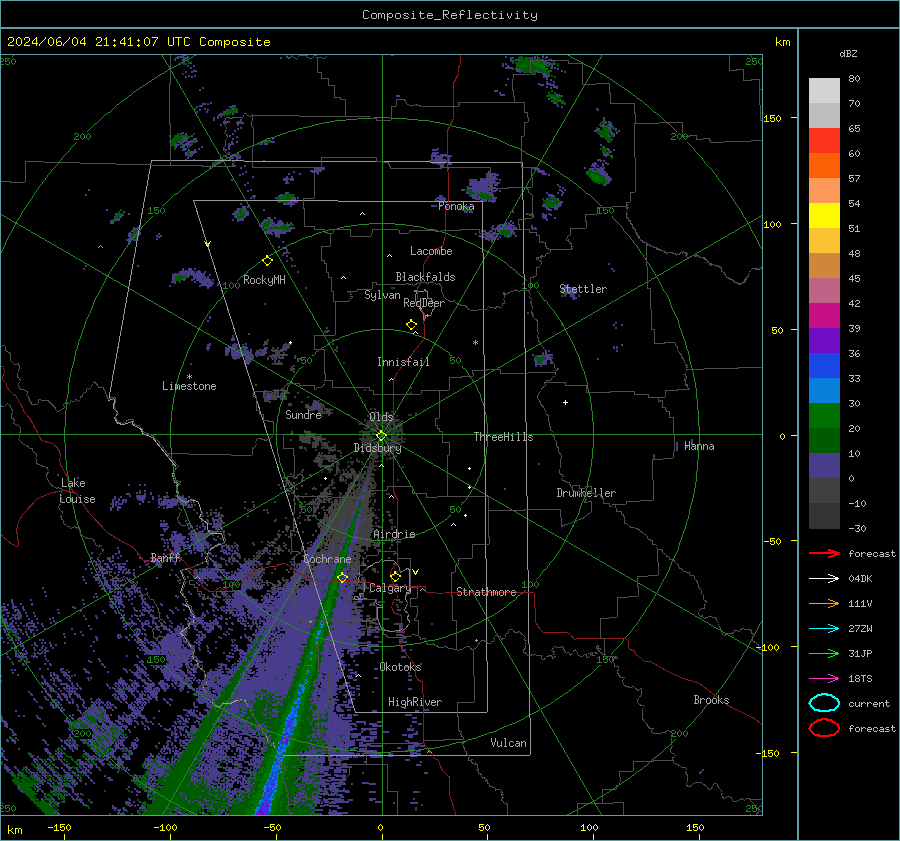Click the RedDeer city label
900x841 pixels.
(x=424, y=303)
